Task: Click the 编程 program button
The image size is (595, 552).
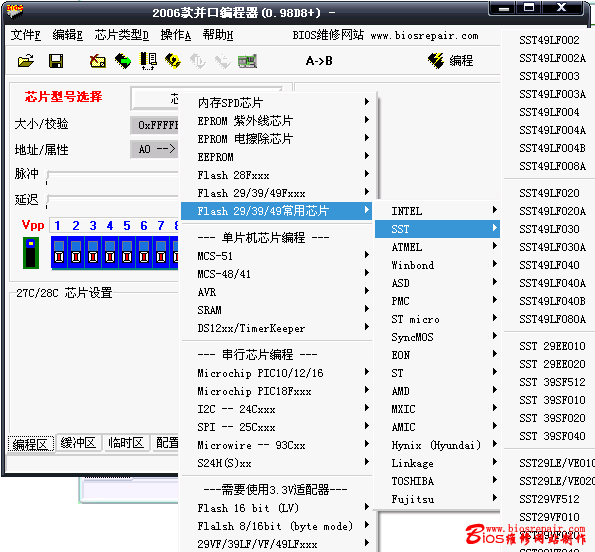Action: coord(451,61)
